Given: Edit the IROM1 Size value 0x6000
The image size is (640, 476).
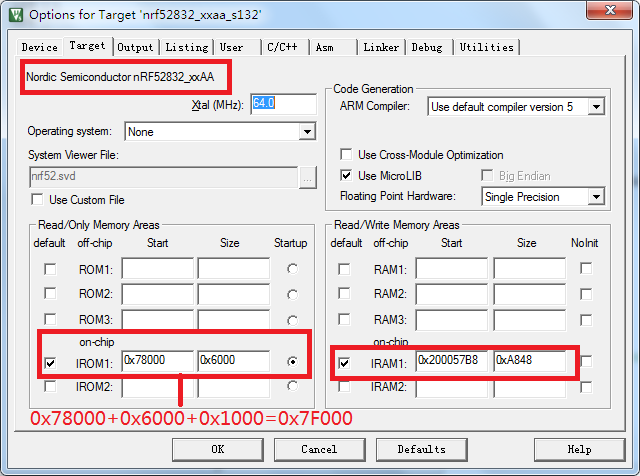Looking at the screenshot, I should pos(234,361).
